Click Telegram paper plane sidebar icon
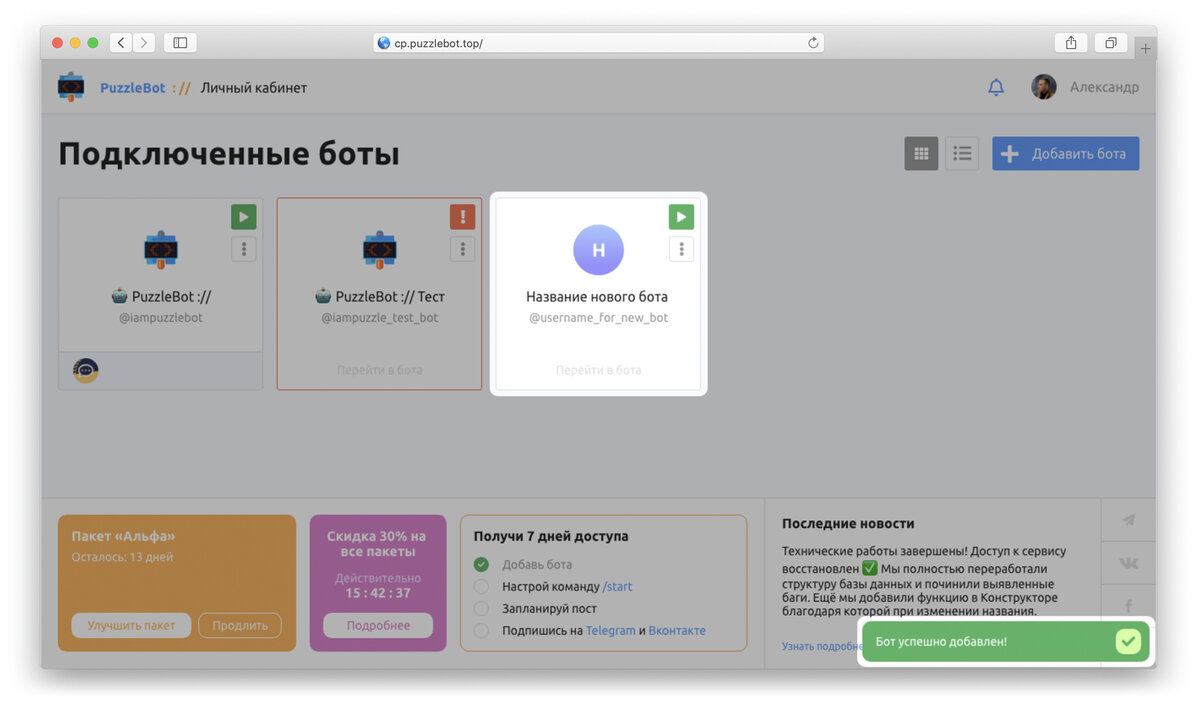 point(1129,520)
